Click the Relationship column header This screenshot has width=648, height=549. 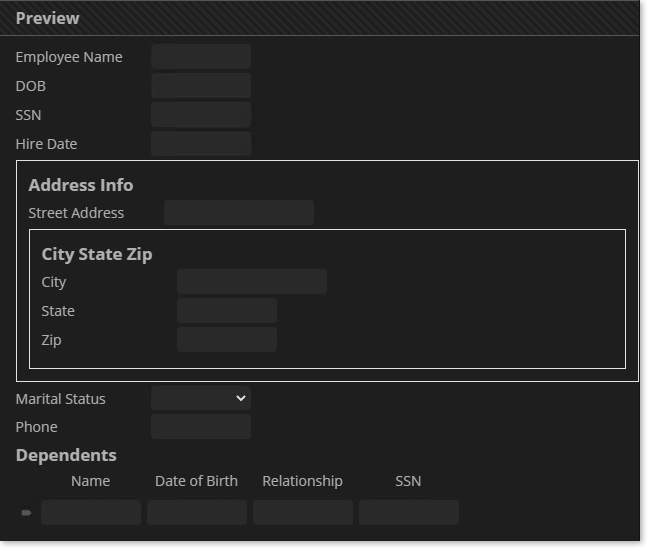click(302, 481)
